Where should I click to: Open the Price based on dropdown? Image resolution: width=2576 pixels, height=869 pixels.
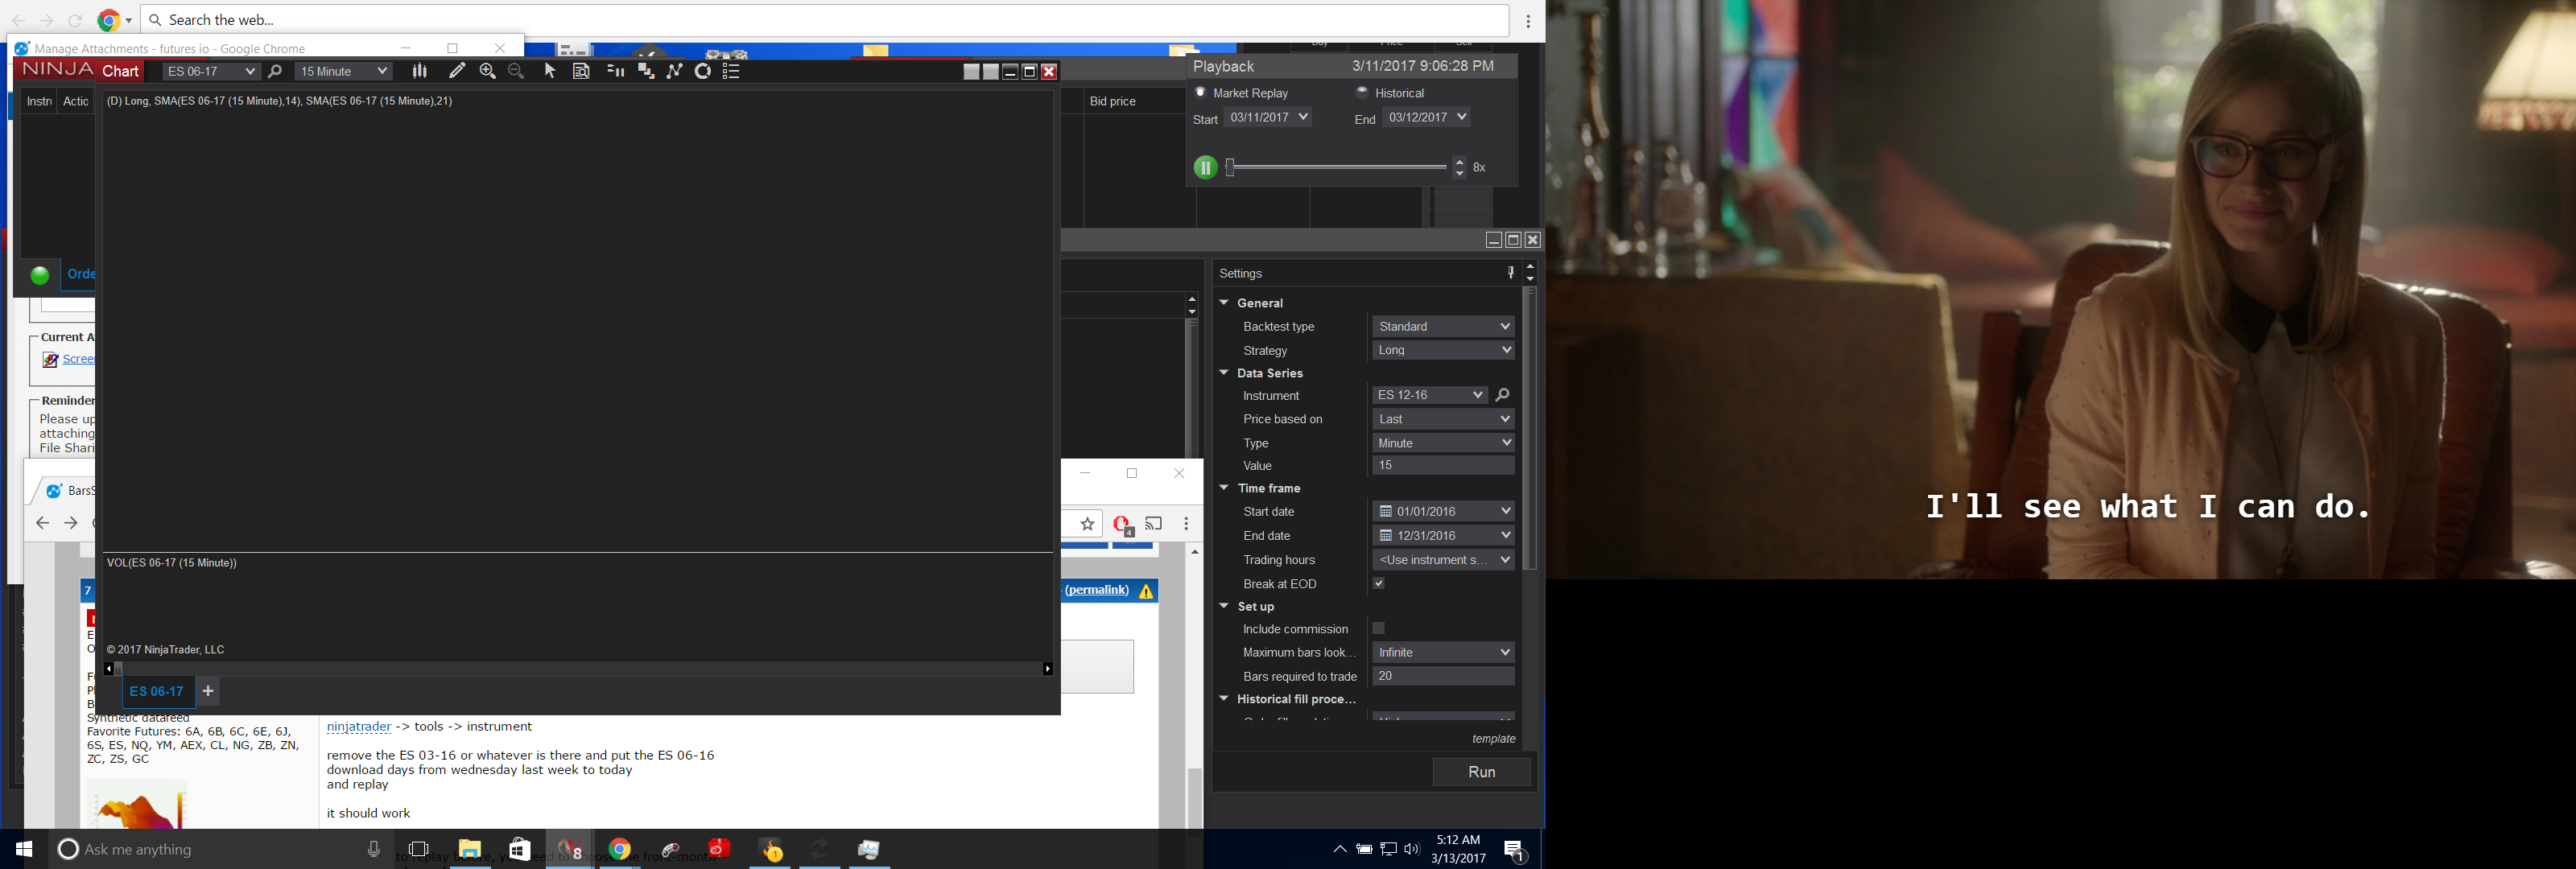point(1443,419)
